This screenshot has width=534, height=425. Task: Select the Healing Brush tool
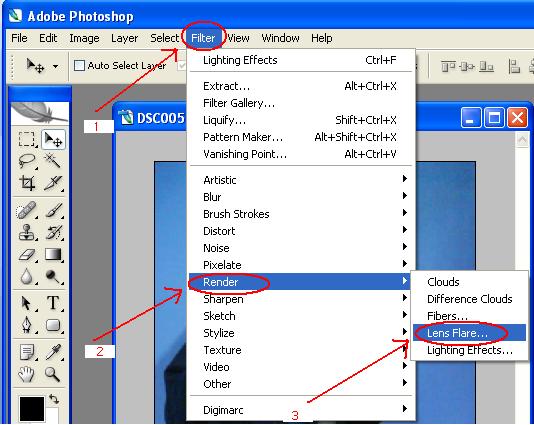pyautogui.click(x=27, y=210)
